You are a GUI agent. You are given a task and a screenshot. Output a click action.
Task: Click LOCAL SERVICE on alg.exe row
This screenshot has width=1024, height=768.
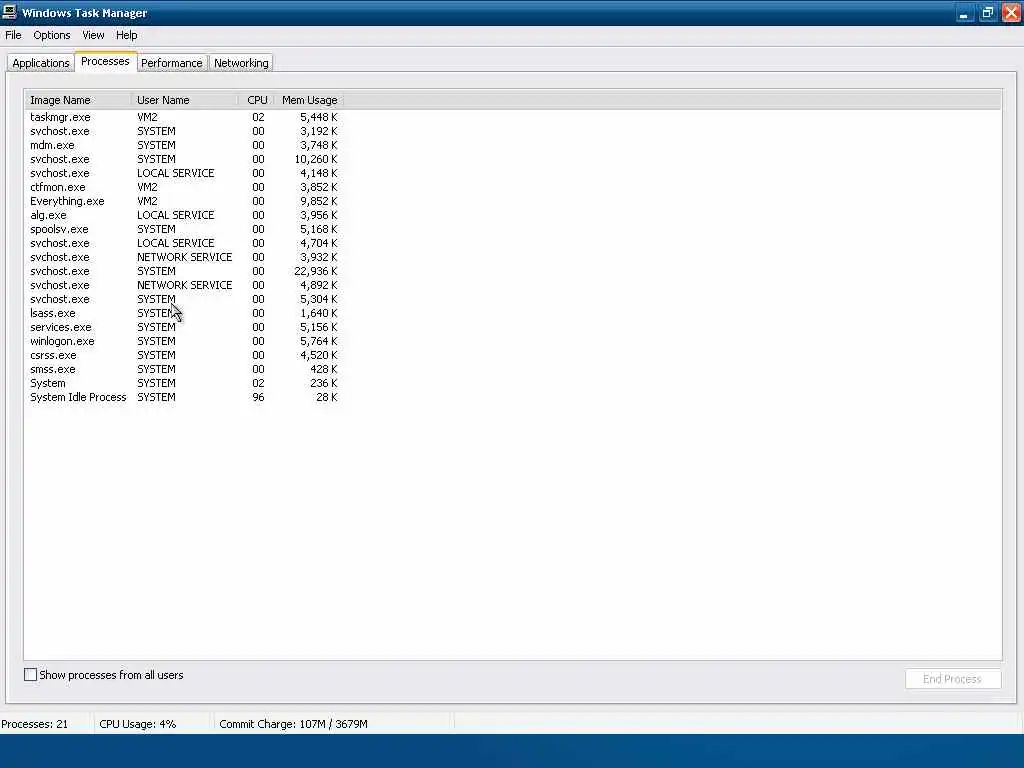(x=176, y=216)
